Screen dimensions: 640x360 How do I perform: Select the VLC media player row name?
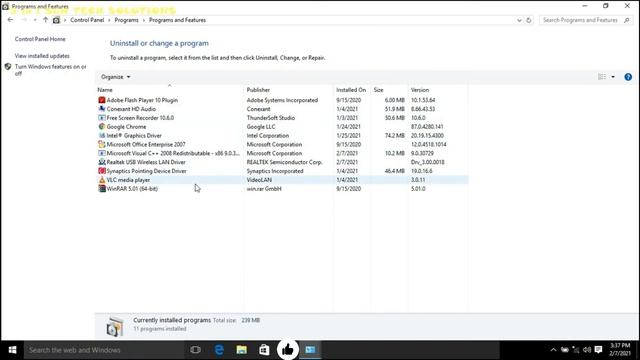click(128, 180)
